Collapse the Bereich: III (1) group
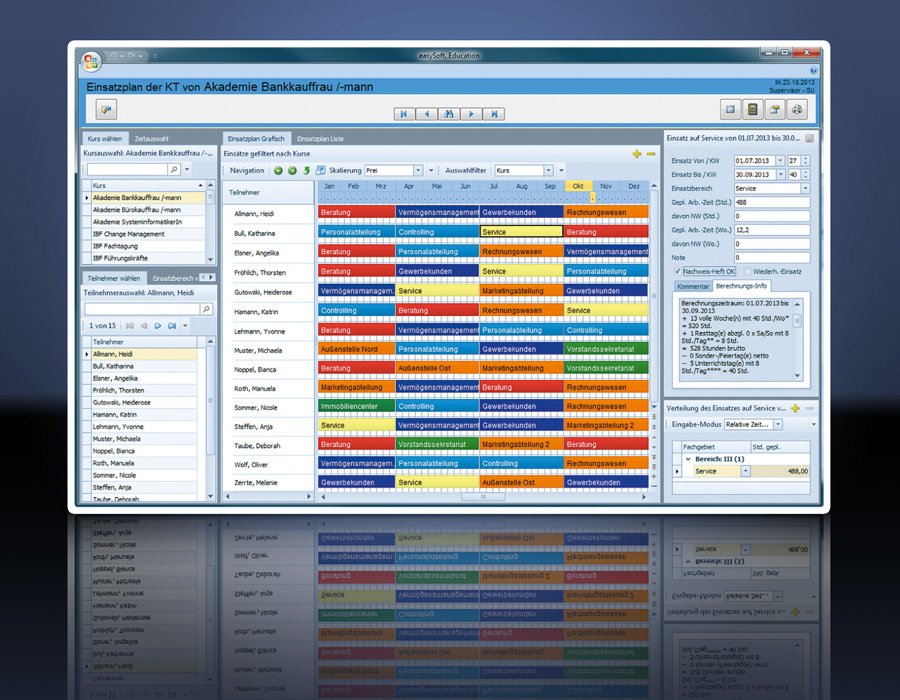Screen dimensions: 900x700 tap(688, 459)
